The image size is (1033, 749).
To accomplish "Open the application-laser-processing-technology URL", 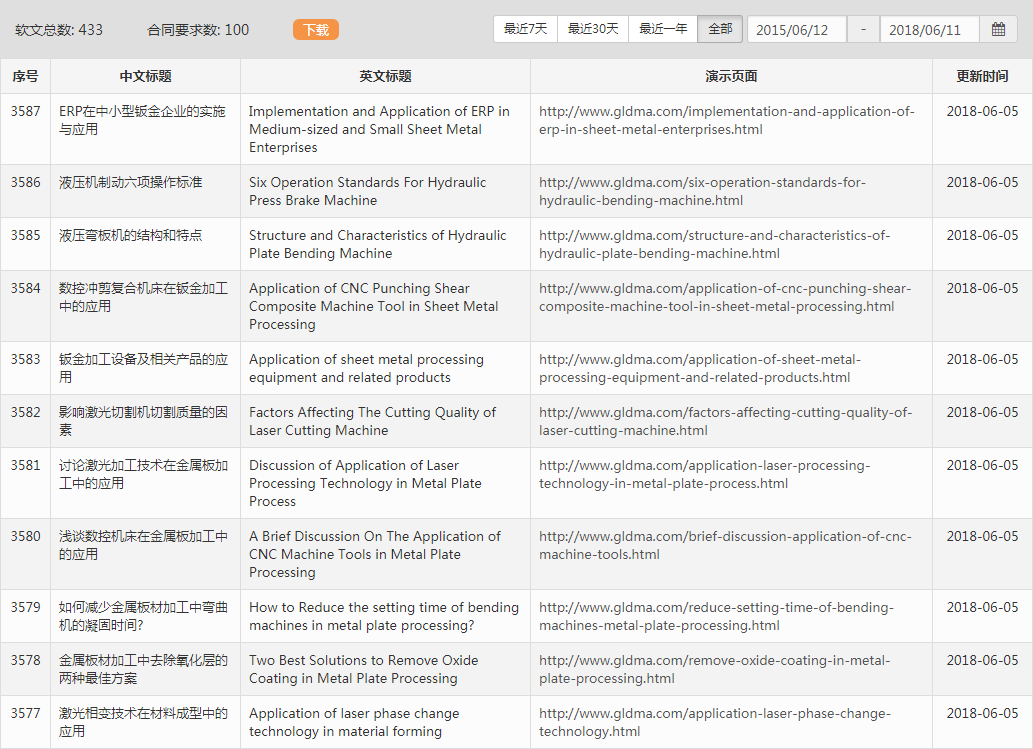I will 704,474.
